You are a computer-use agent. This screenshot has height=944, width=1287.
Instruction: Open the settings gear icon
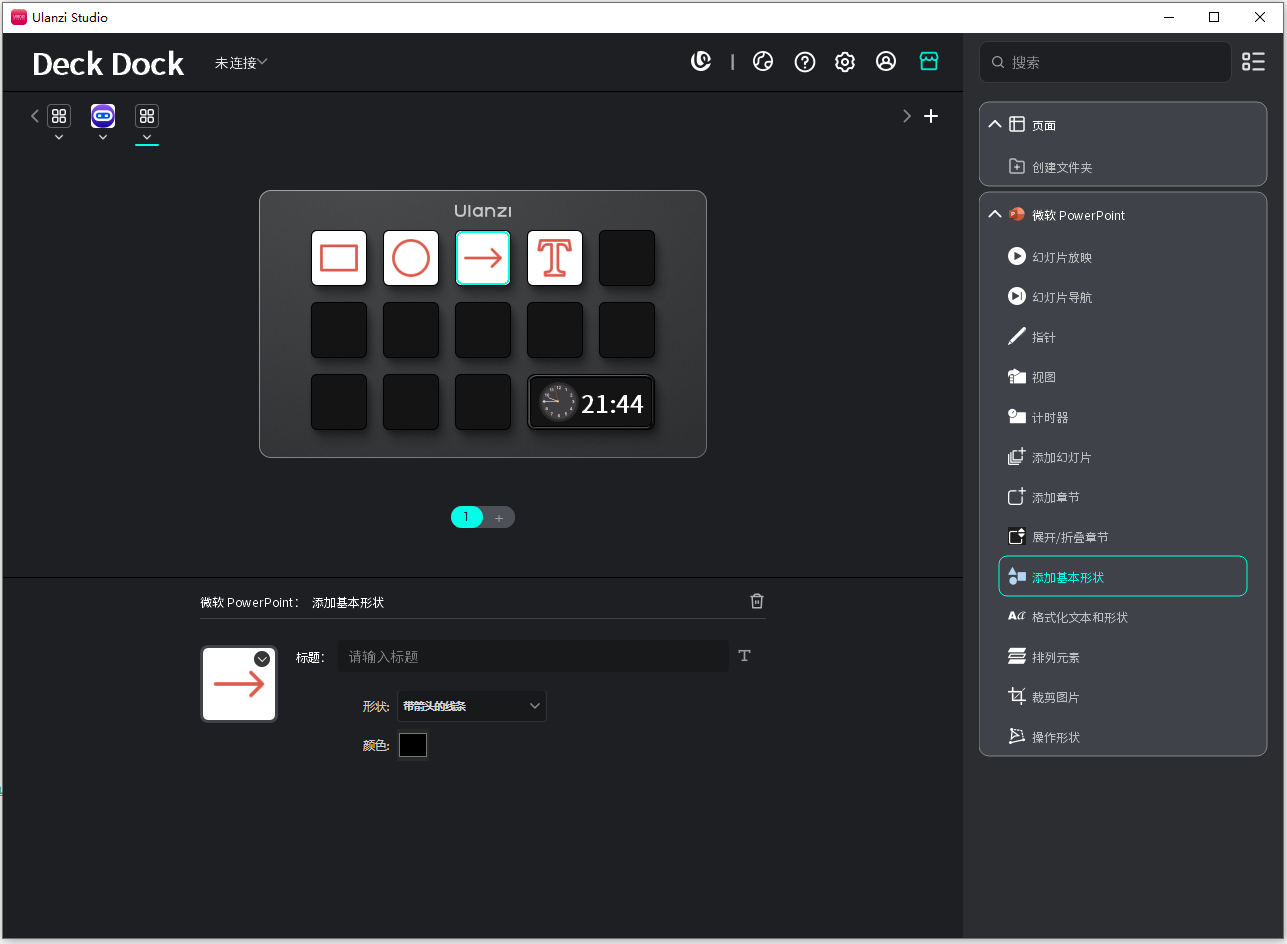click(x=845, y=62)
